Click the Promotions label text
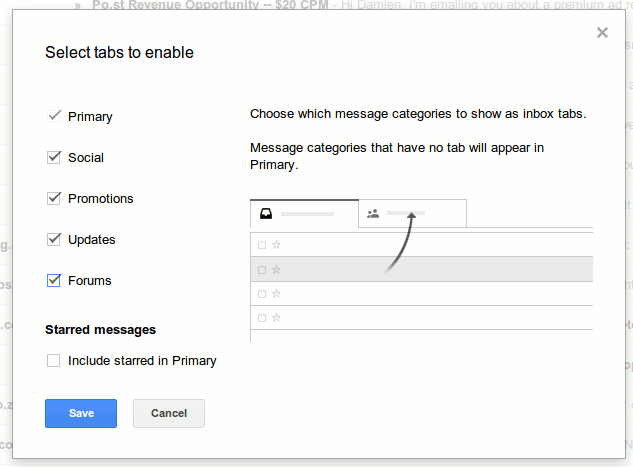 point(101,198)
